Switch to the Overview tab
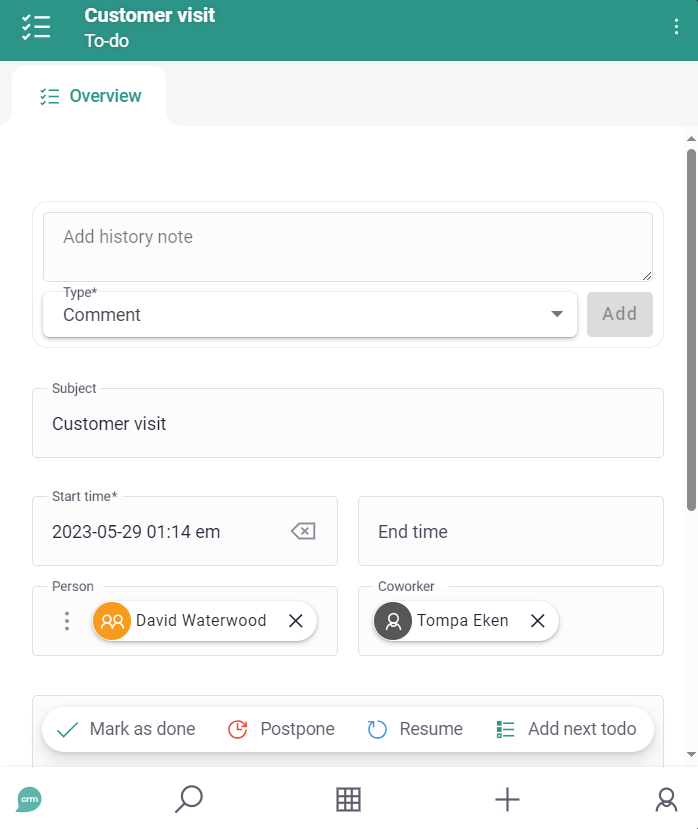Viewport: 698px width, 829px height. pos(89,96)
